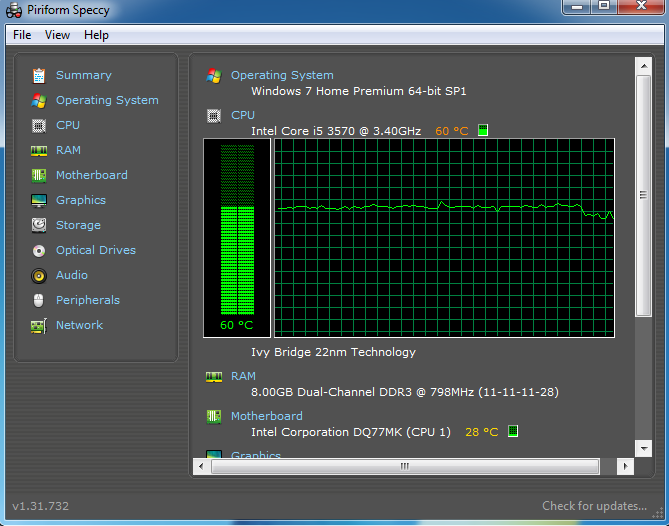Minimize the Speccy window

coord(577,6)
